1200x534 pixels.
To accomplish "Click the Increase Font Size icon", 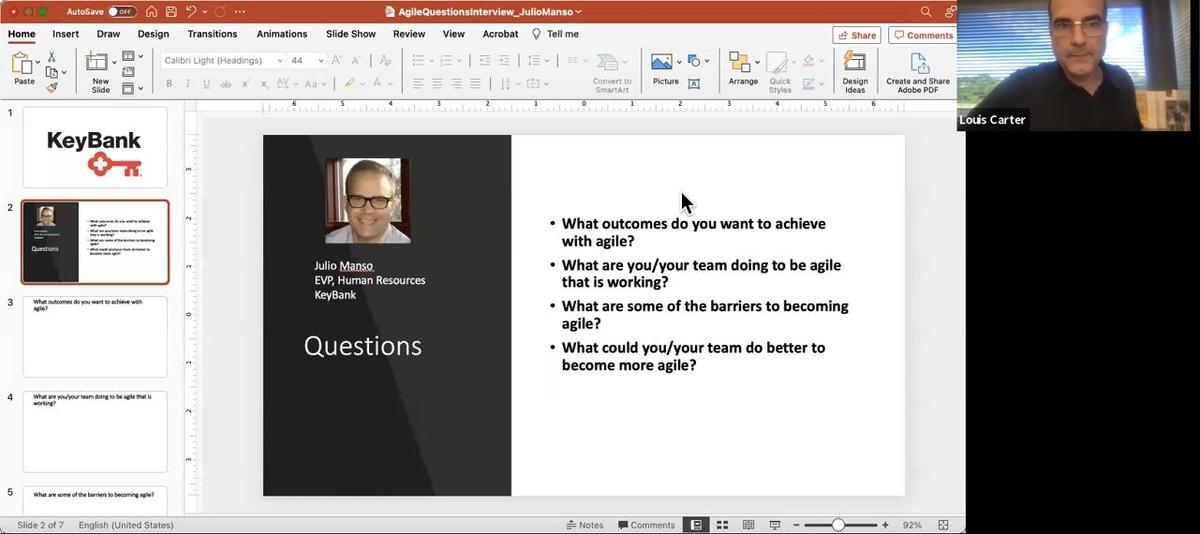I will 337,60.
